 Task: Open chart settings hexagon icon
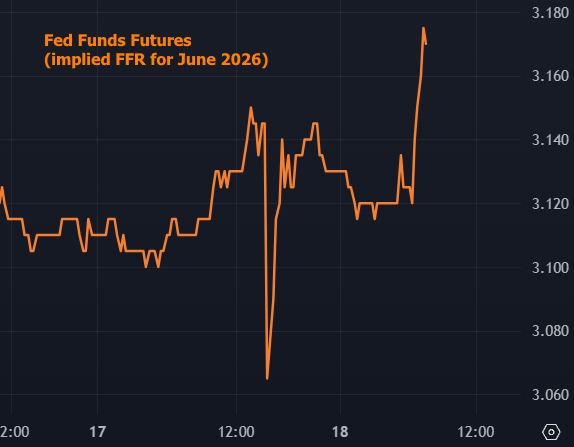click(x=551, y=432)
